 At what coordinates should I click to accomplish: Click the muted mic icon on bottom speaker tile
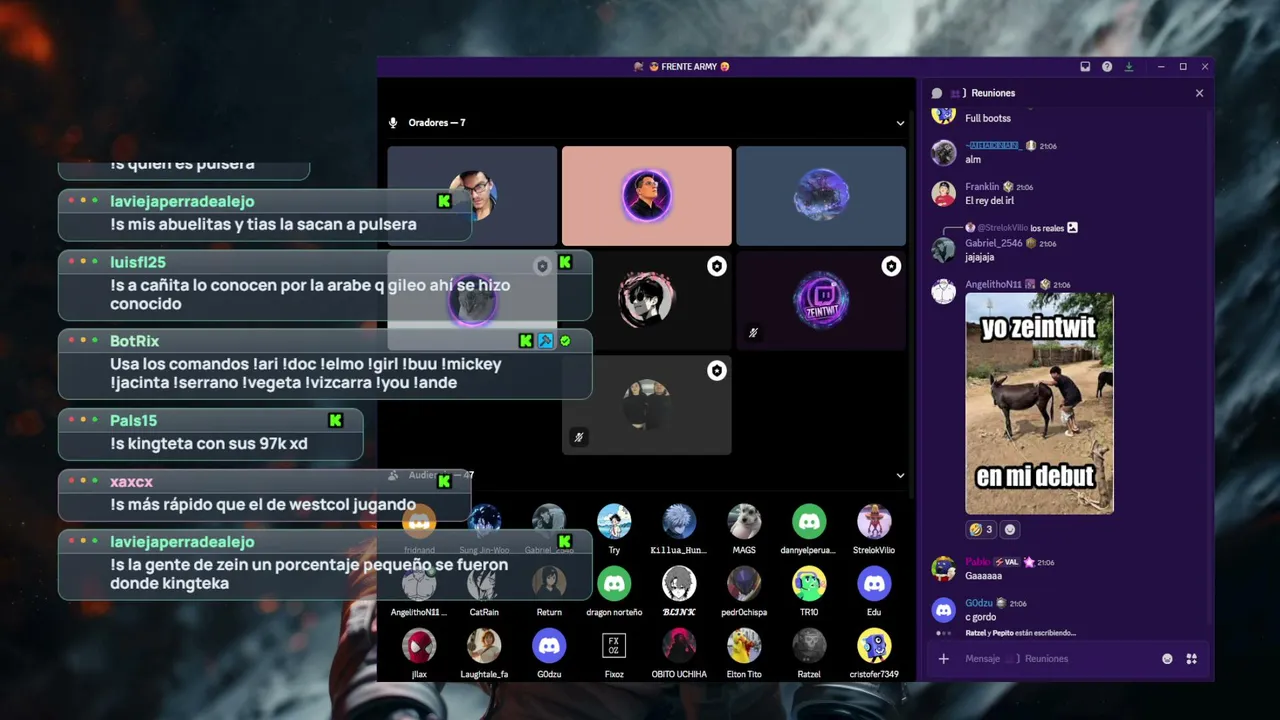[578, 437]
